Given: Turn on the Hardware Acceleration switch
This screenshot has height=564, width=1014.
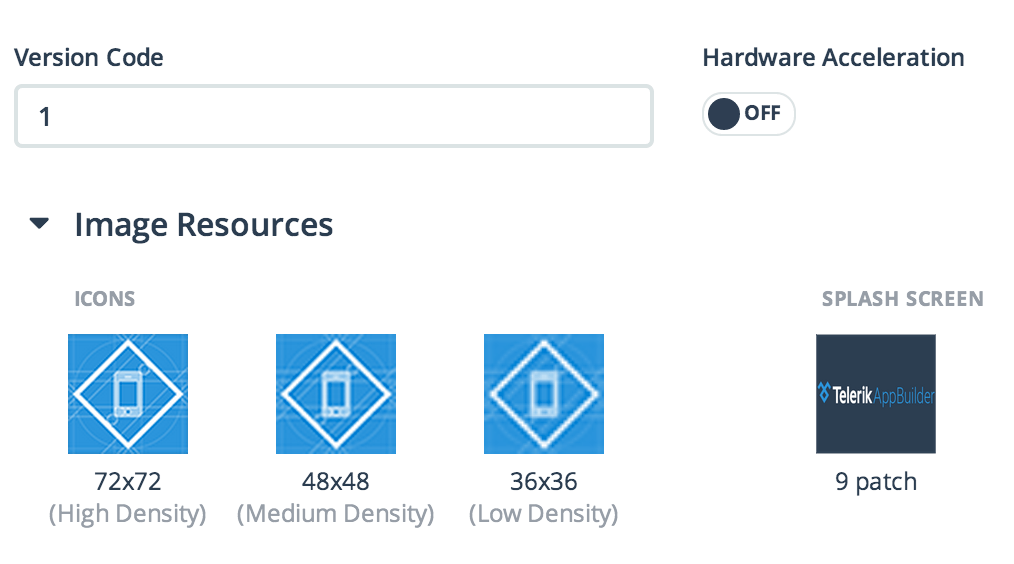Looking at the screenshot, I should (748, 114).
